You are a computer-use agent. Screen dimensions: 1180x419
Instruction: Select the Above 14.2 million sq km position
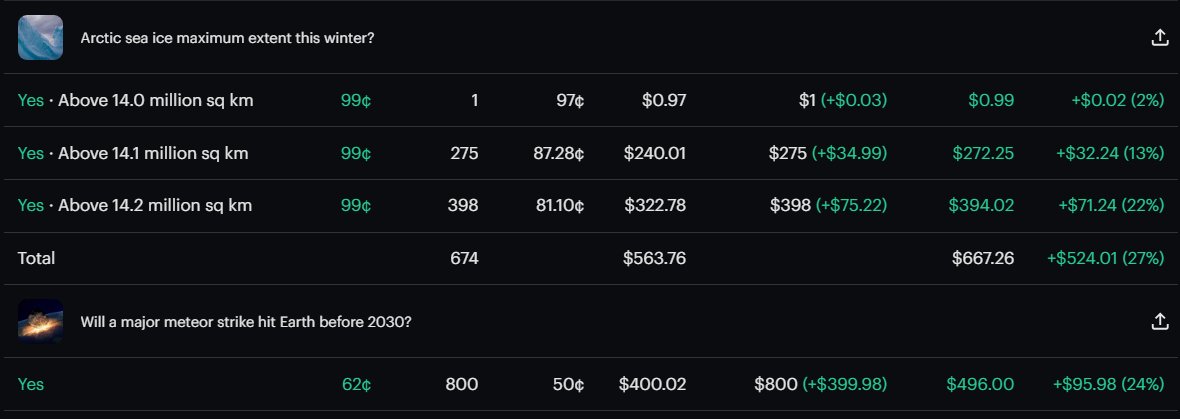(x=590, y=205)
